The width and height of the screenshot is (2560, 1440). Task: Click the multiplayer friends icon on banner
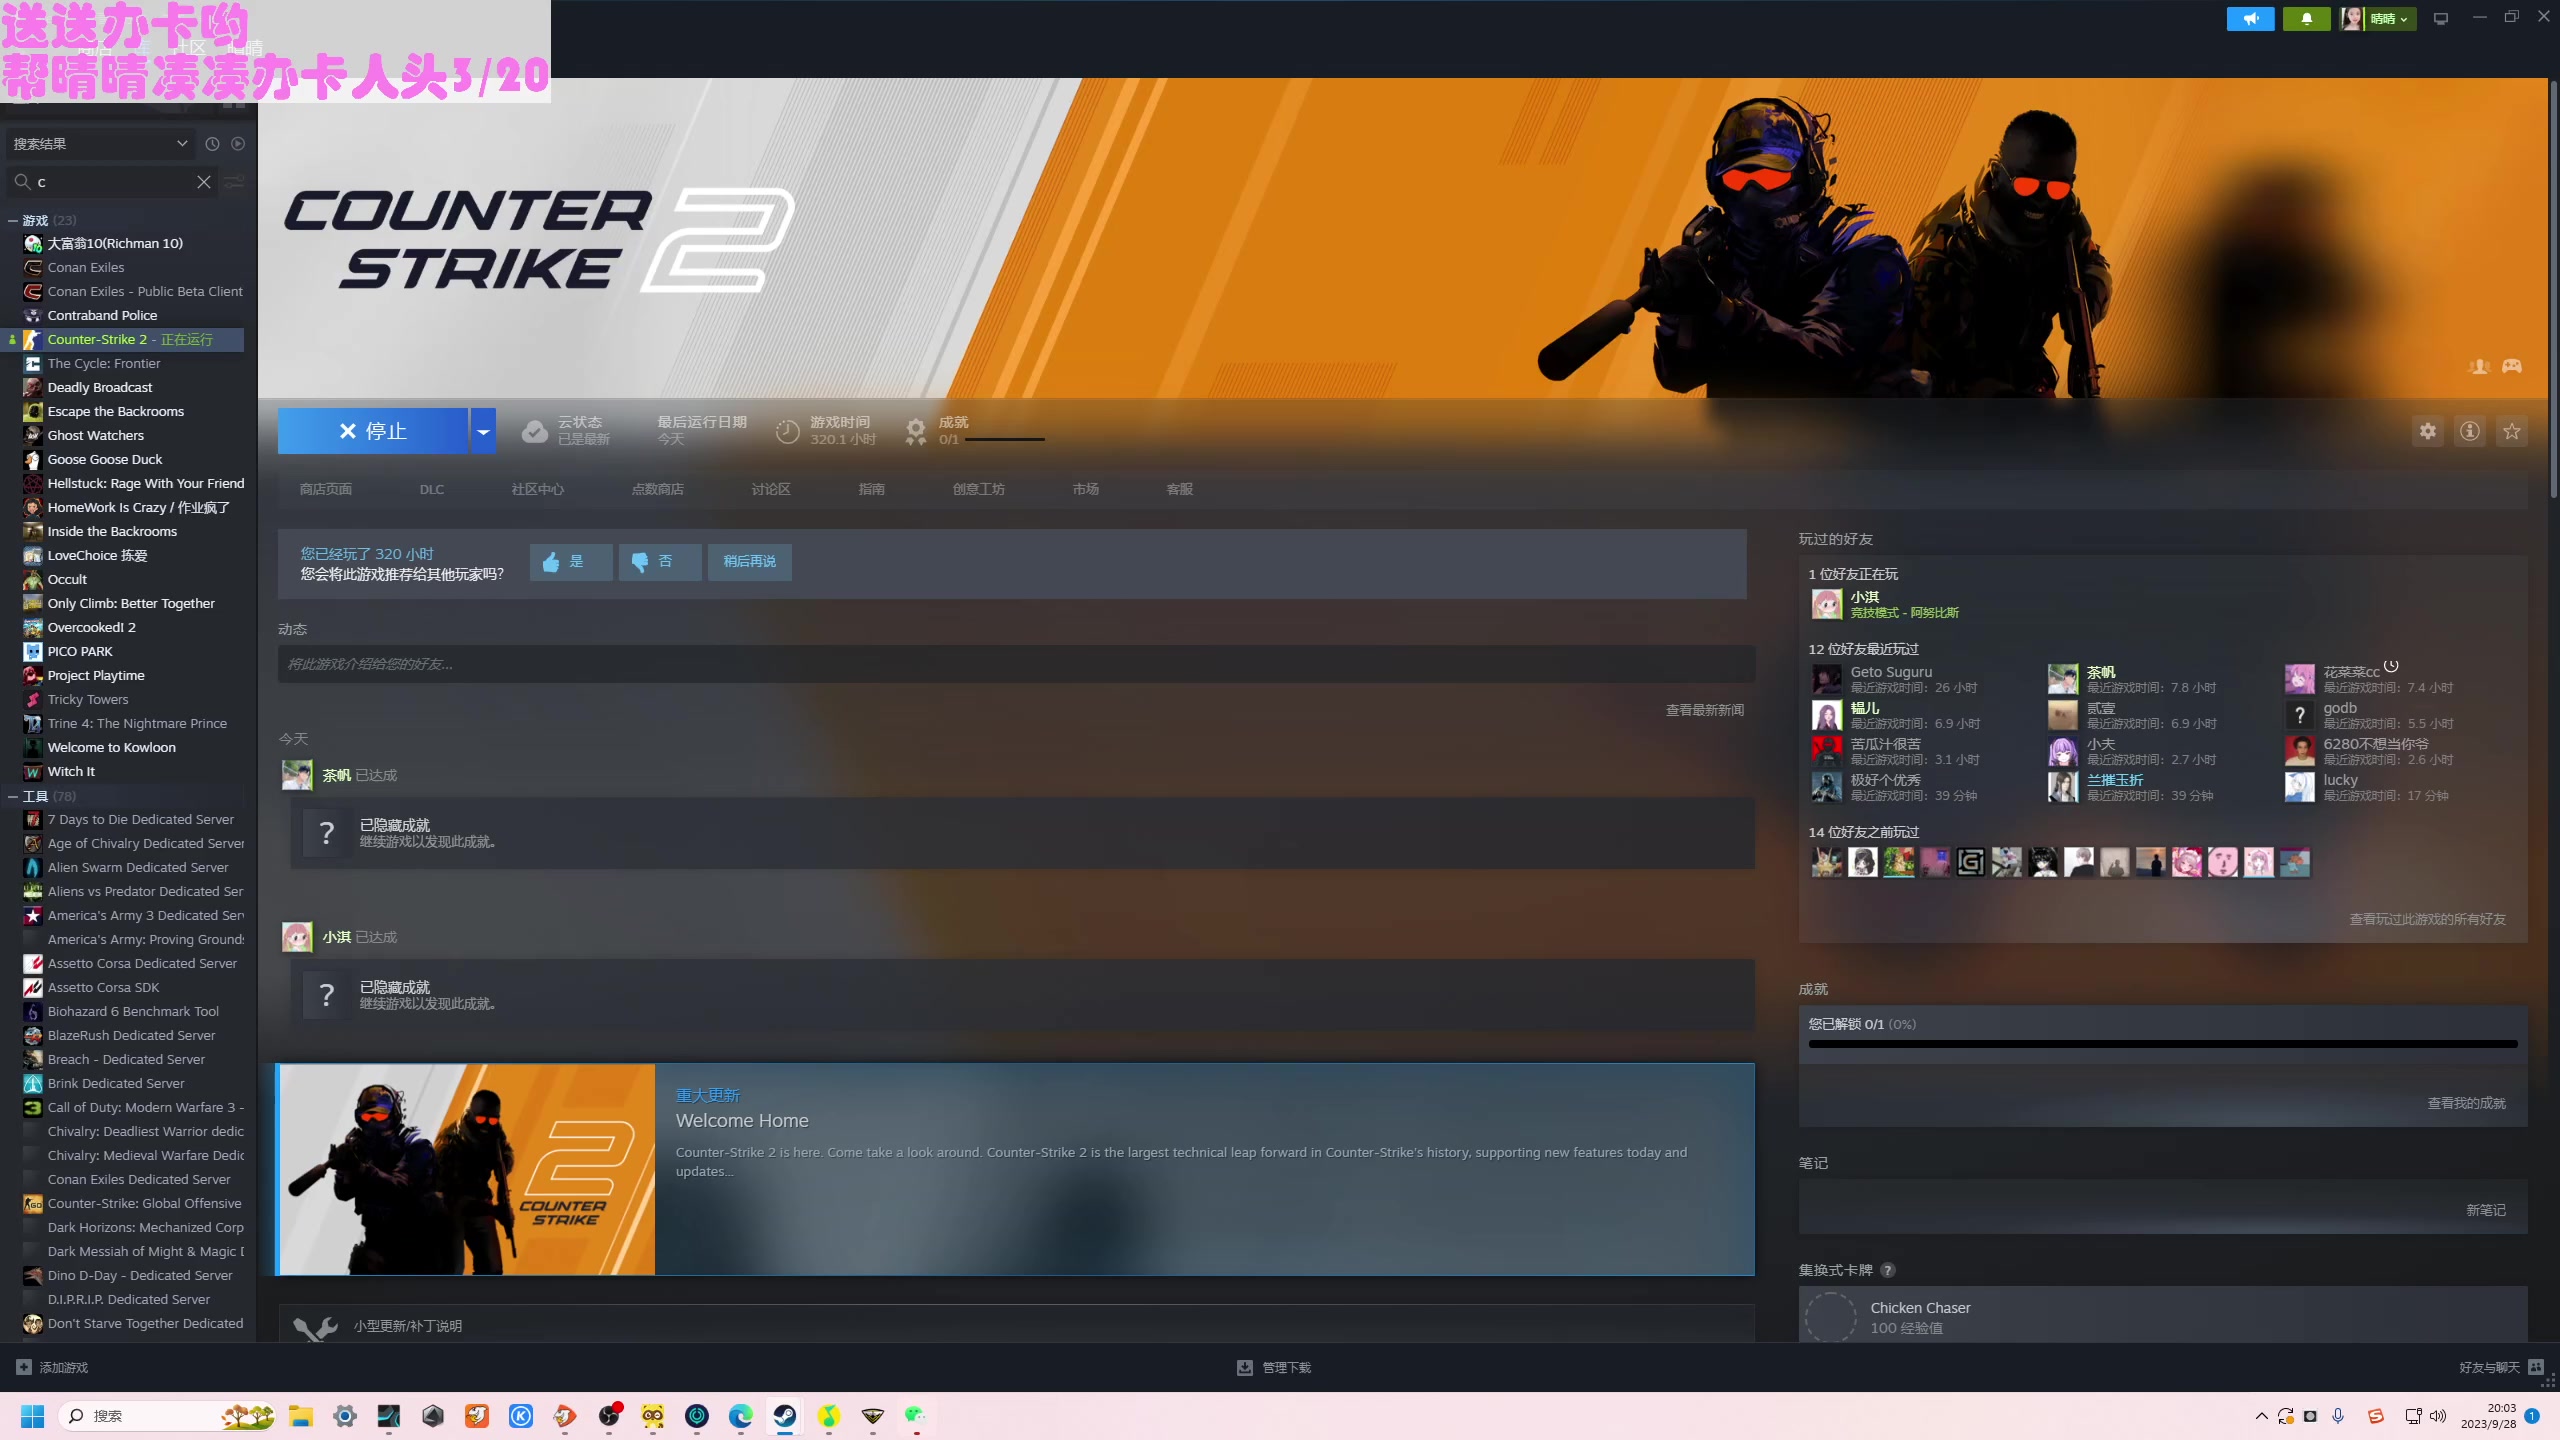pyautogui.click(x=2479, y=366)
